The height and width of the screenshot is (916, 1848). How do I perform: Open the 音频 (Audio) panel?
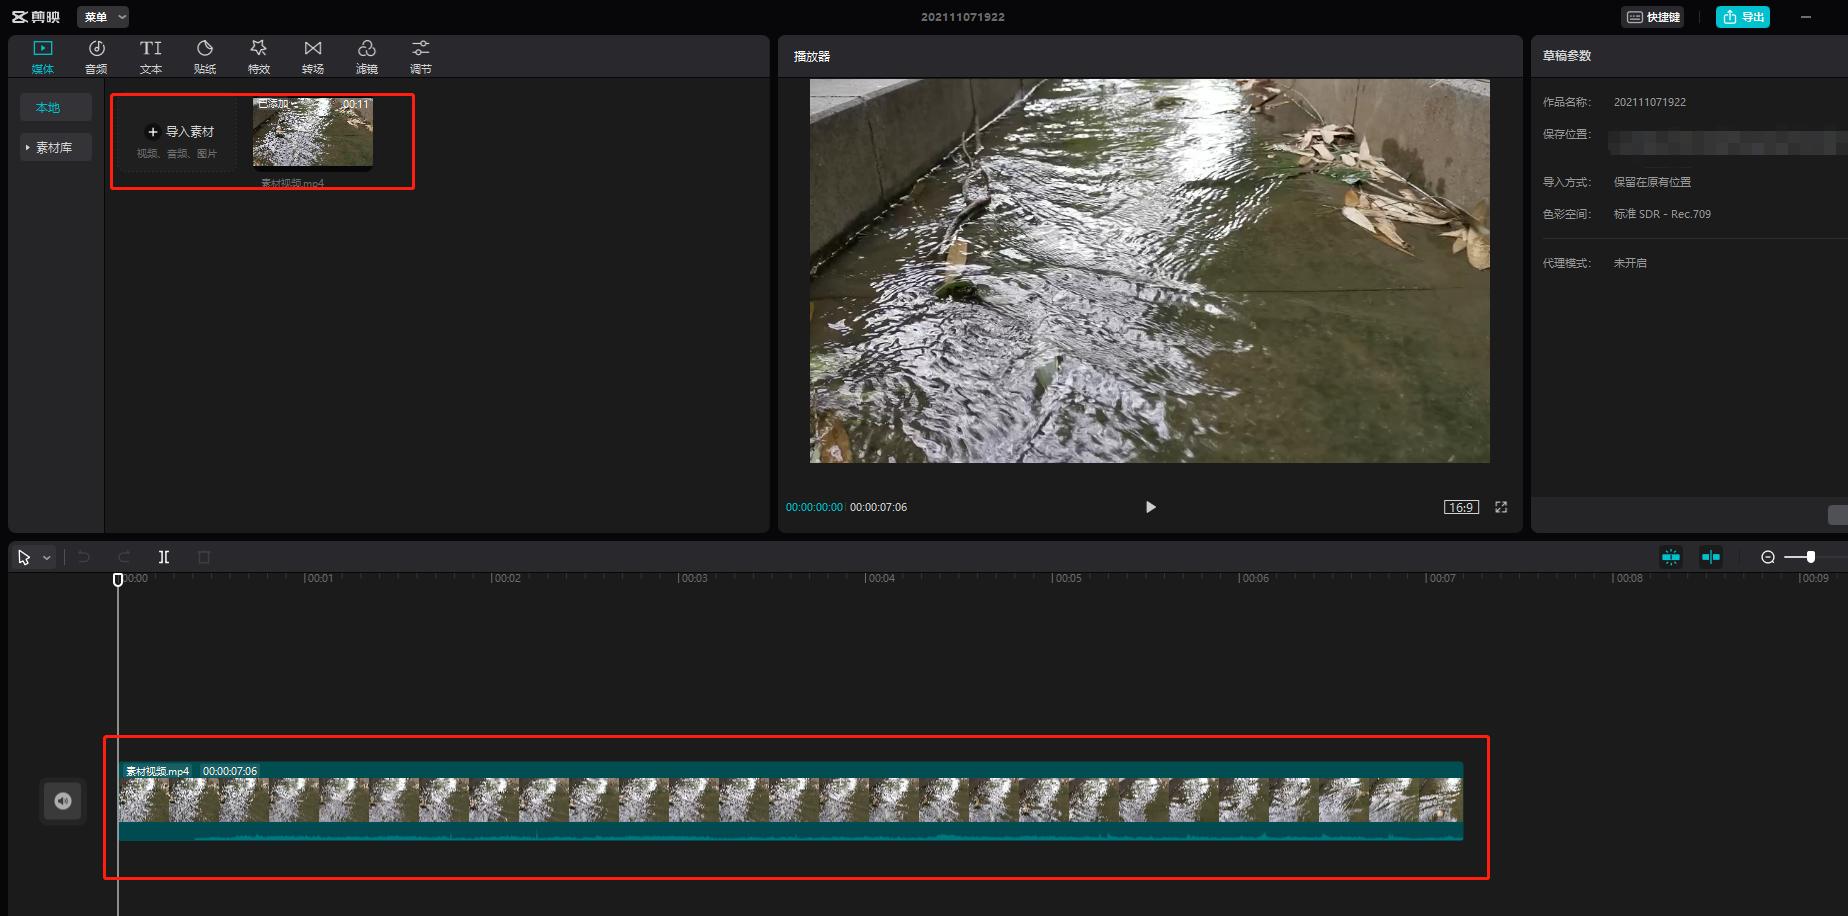(96, 56)
